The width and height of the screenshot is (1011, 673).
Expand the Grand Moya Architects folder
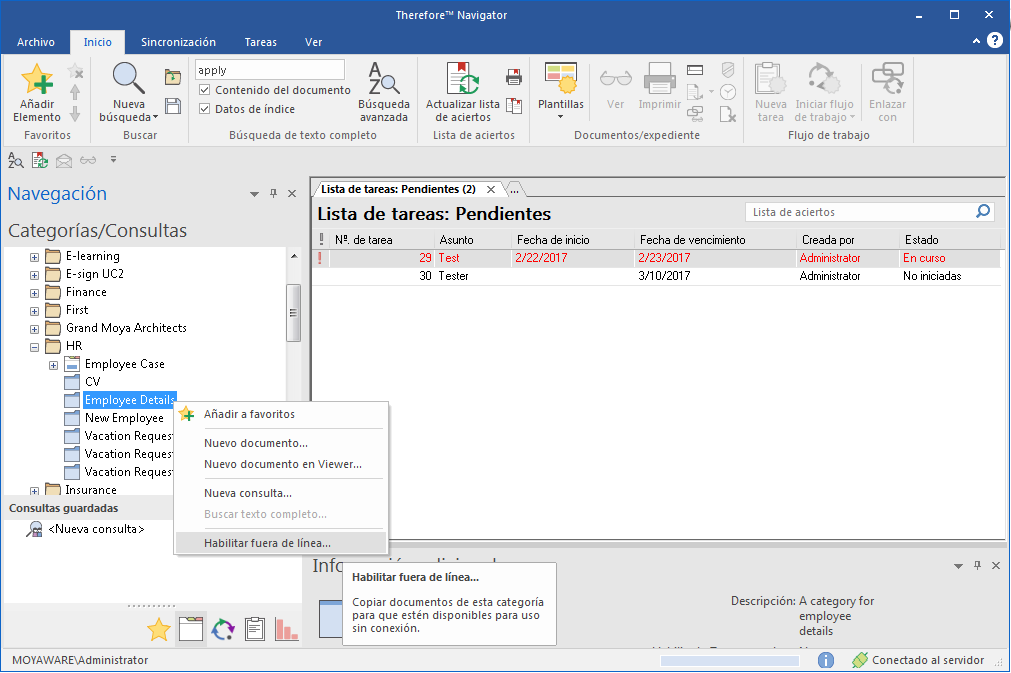point(35,329)
